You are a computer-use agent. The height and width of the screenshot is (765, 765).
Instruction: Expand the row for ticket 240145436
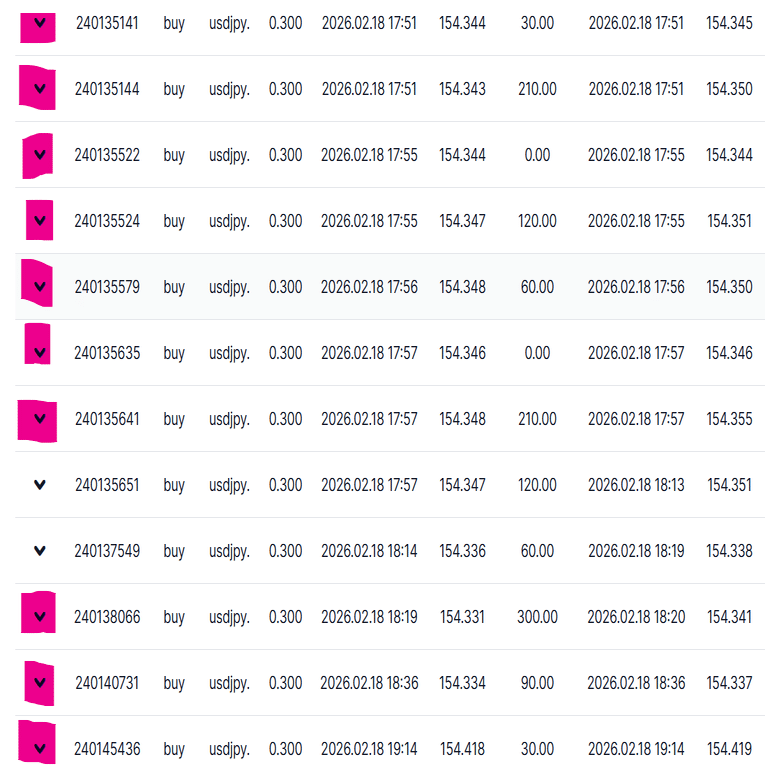click(39, 749)
